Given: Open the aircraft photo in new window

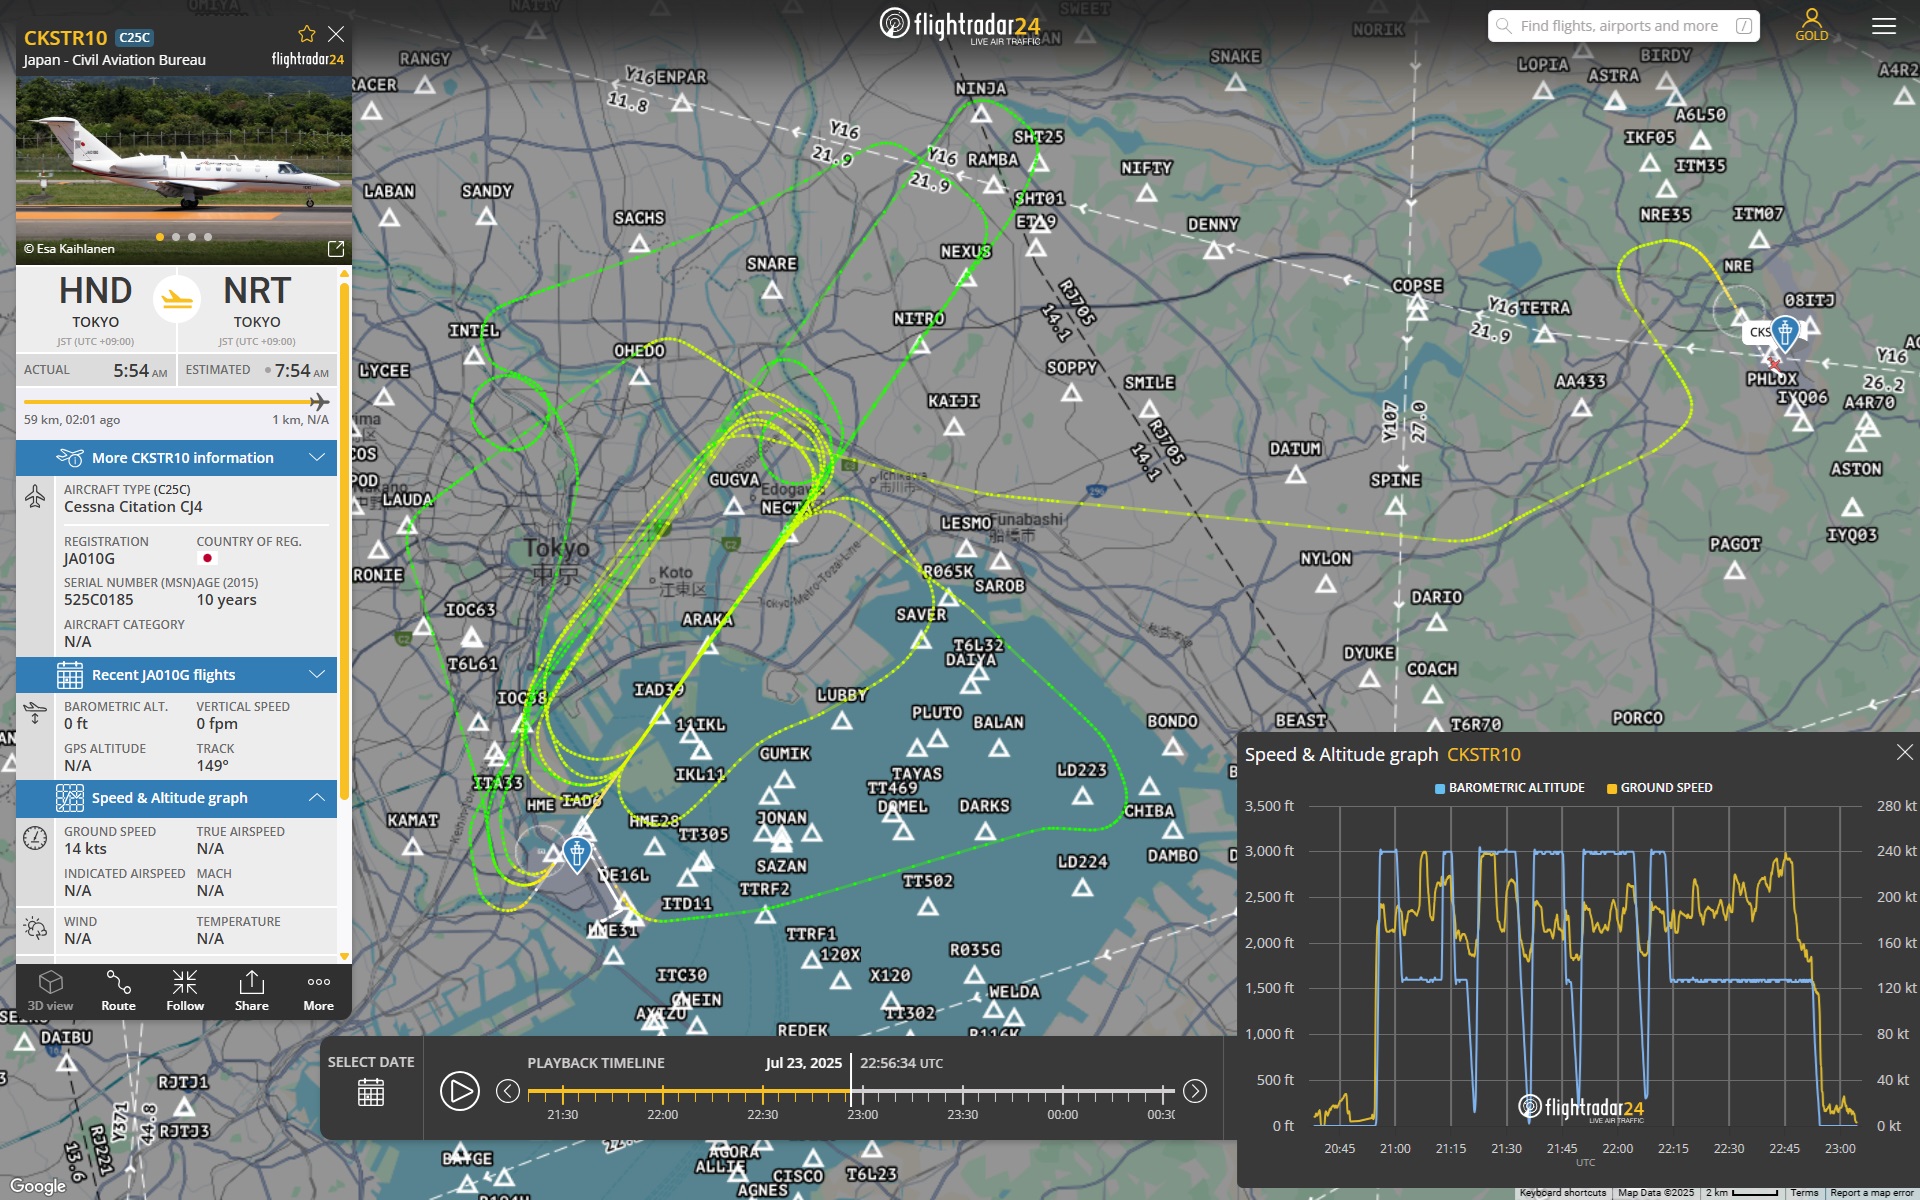Looking at the screenshot, I should (x=336, y=248).
